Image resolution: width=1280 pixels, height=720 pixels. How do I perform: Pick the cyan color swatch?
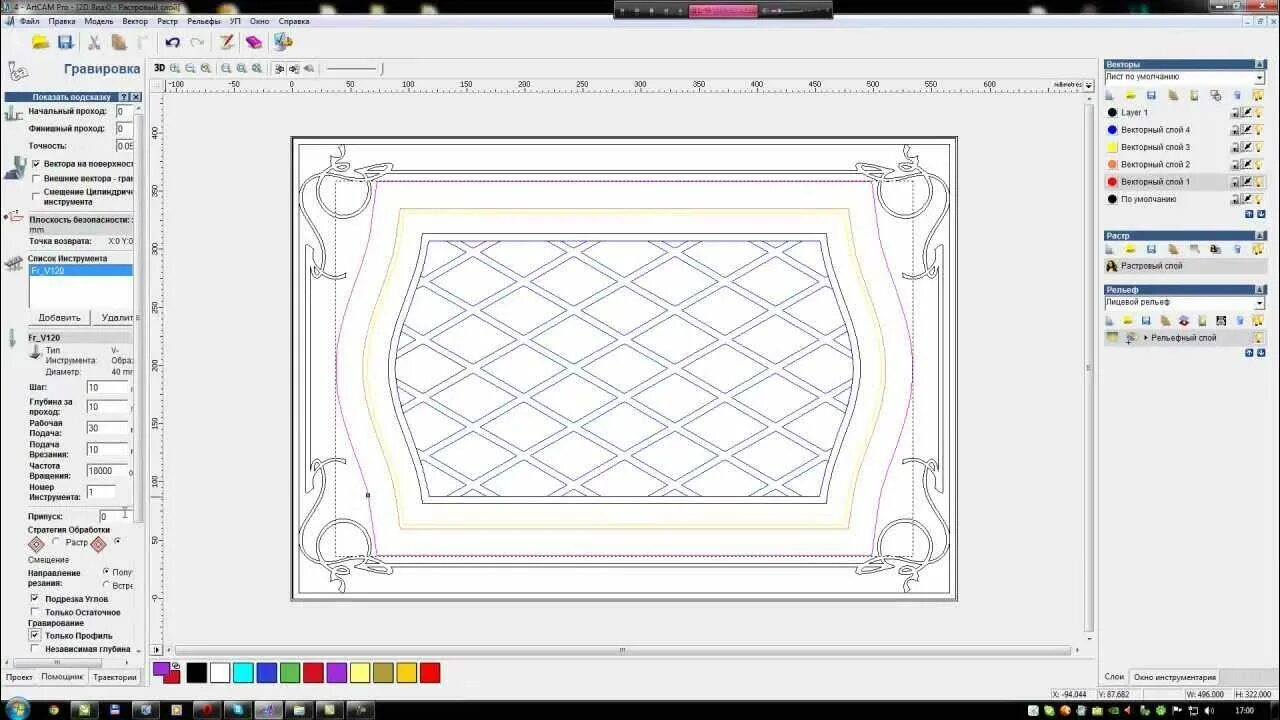[x=243, y=673]
